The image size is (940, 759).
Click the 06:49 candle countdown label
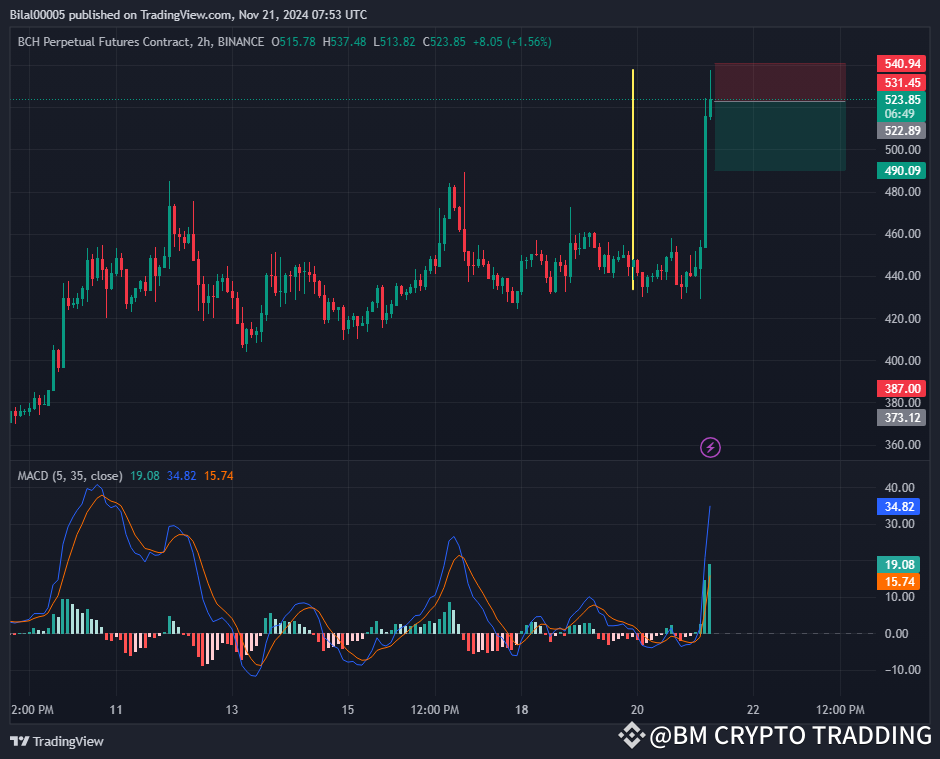point(901,114)
